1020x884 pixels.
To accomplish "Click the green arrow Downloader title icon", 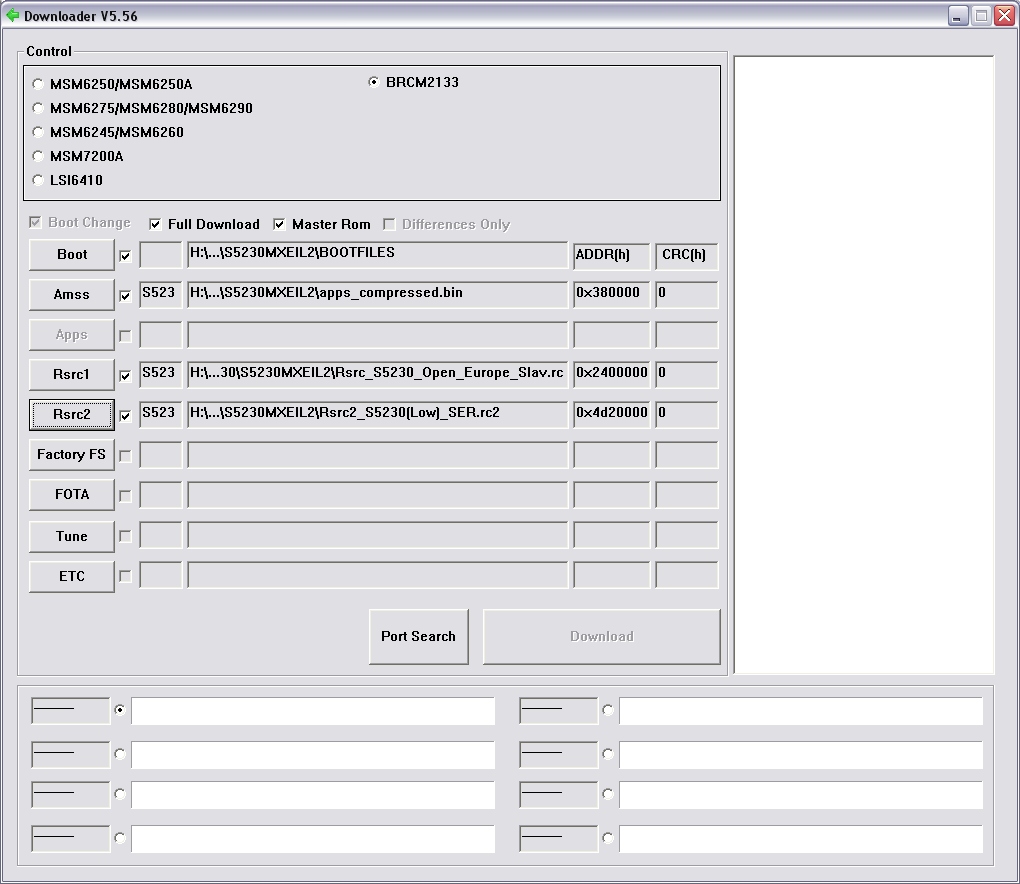I will (12, 15).
